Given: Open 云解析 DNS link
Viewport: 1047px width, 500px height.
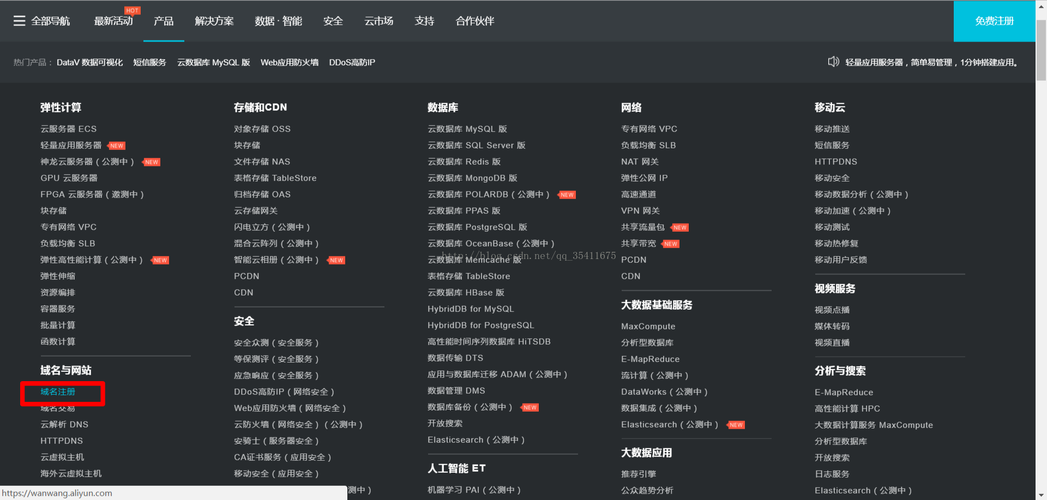Looking at the screenshot, I should [64, 425].
